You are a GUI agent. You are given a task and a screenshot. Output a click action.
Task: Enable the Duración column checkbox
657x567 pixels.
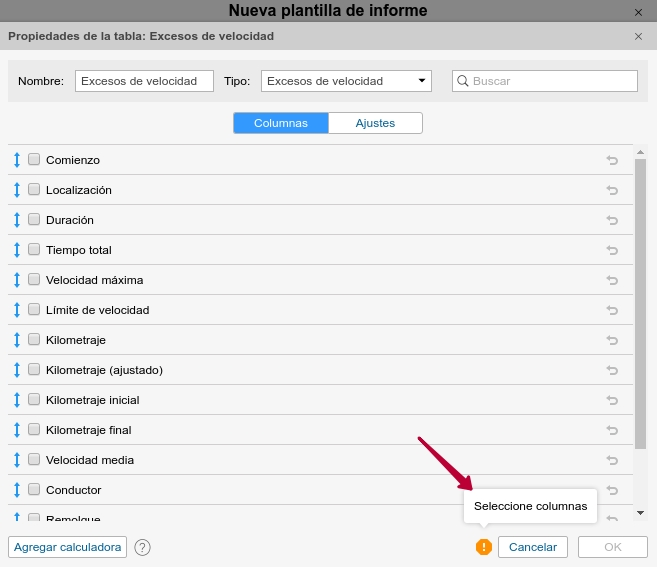pos(34,220)
